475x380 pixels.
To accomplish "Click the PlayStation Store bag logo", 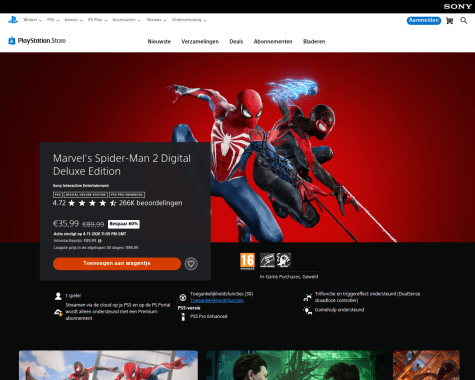I will (12, 40).
